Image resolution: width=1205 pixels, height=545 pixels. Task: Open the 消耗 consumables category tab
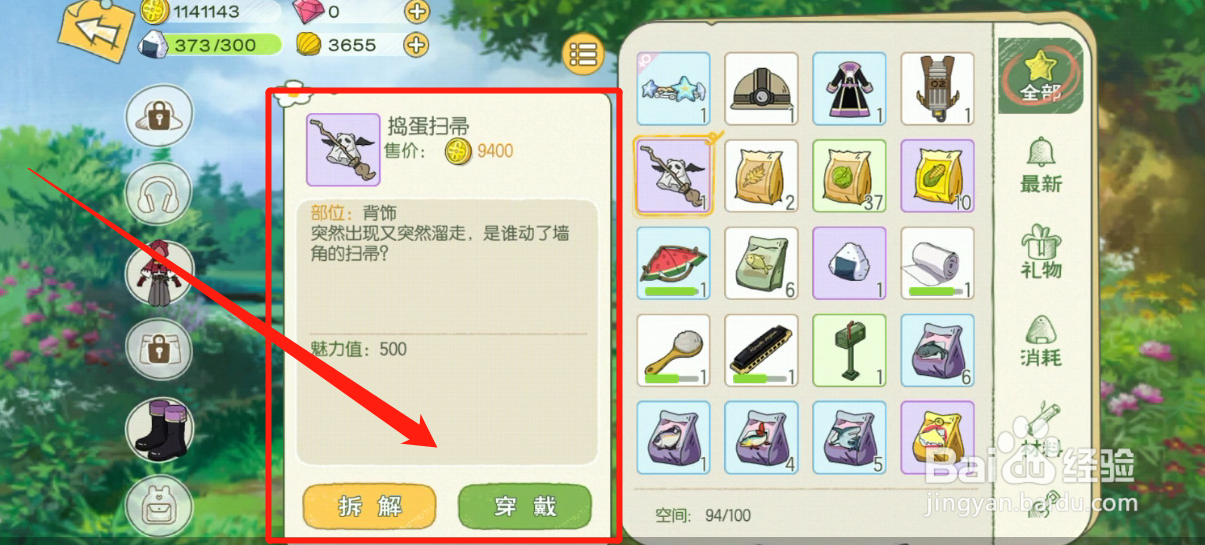tap(1041, 338)
